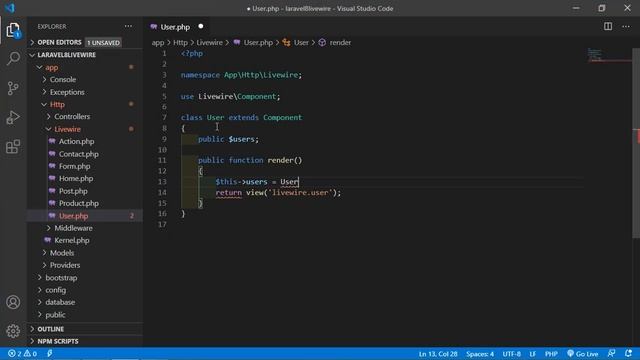The width and height of the screenshot is (640, 360).
Task: Change indentation via Spaces: 4
Action: point(480,354)
